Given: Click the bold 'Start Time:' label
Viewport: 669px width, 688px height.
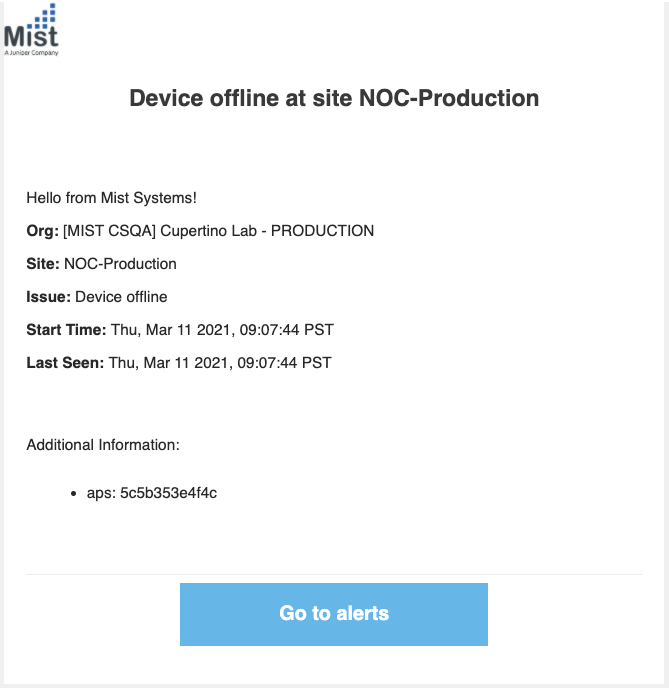Looking at the screenshot, I should coord(65,330).
